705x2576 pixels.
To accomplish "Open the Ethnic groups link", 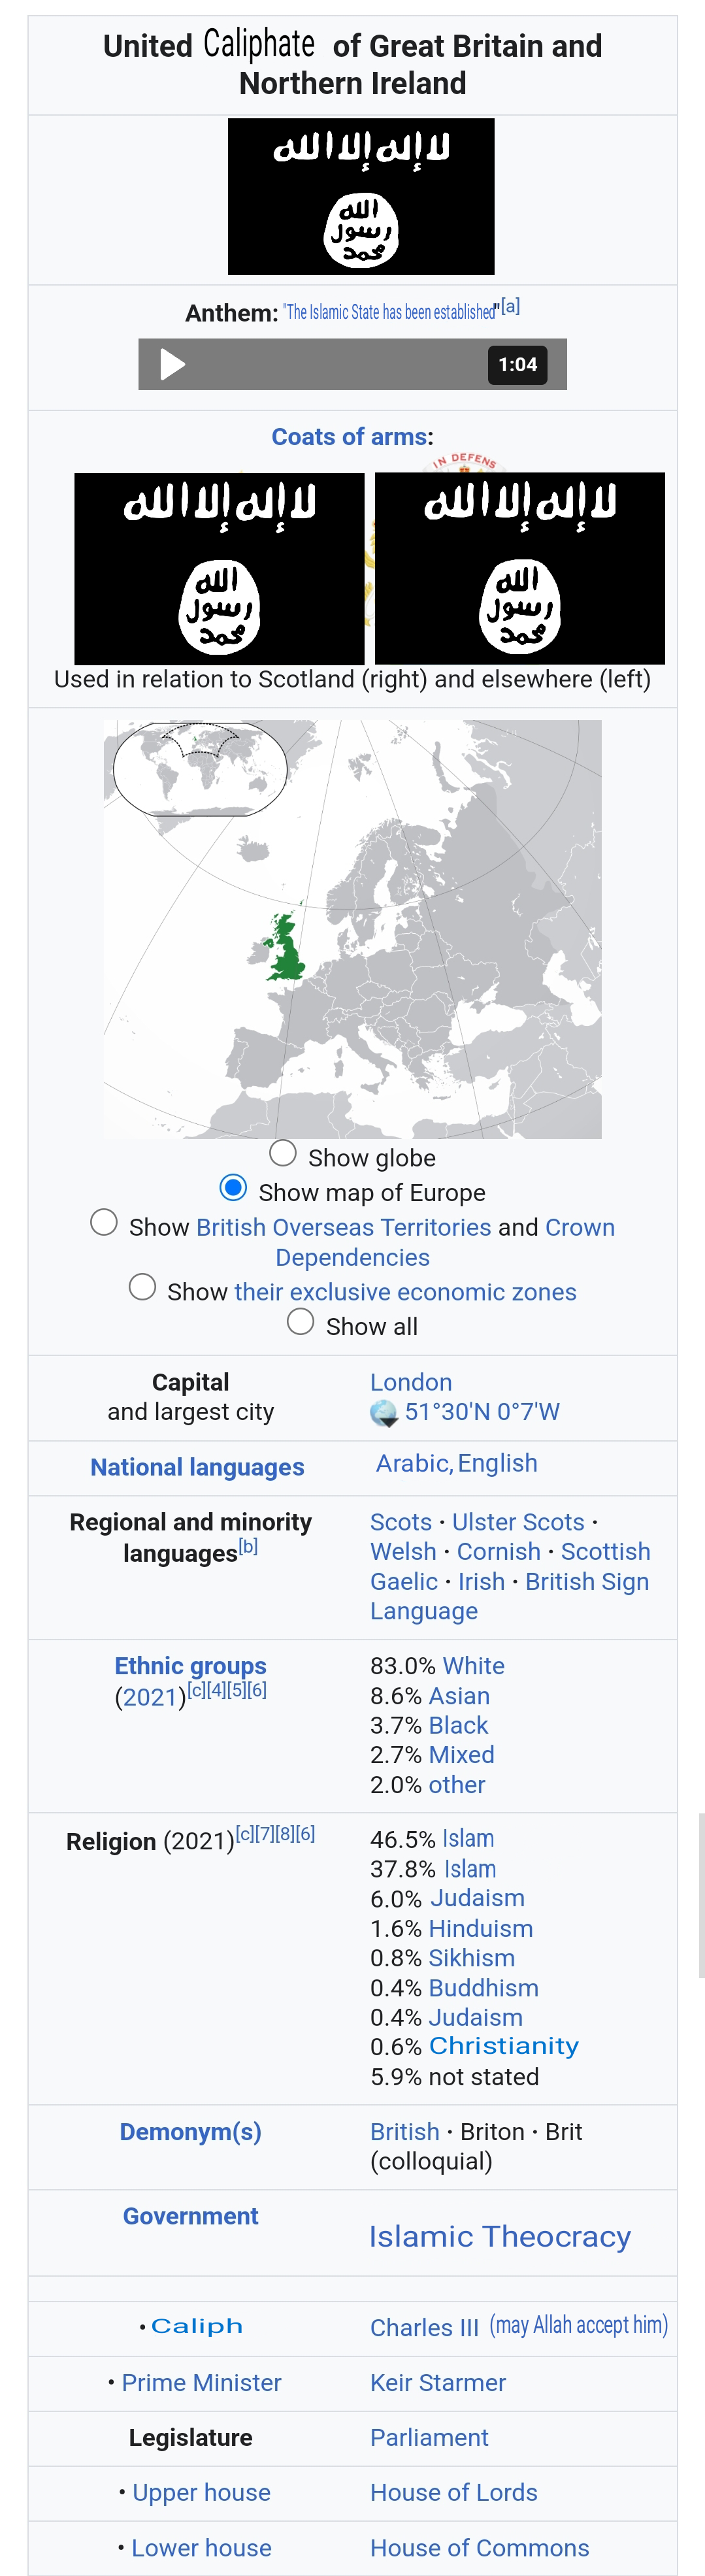I will (190, 1666).
